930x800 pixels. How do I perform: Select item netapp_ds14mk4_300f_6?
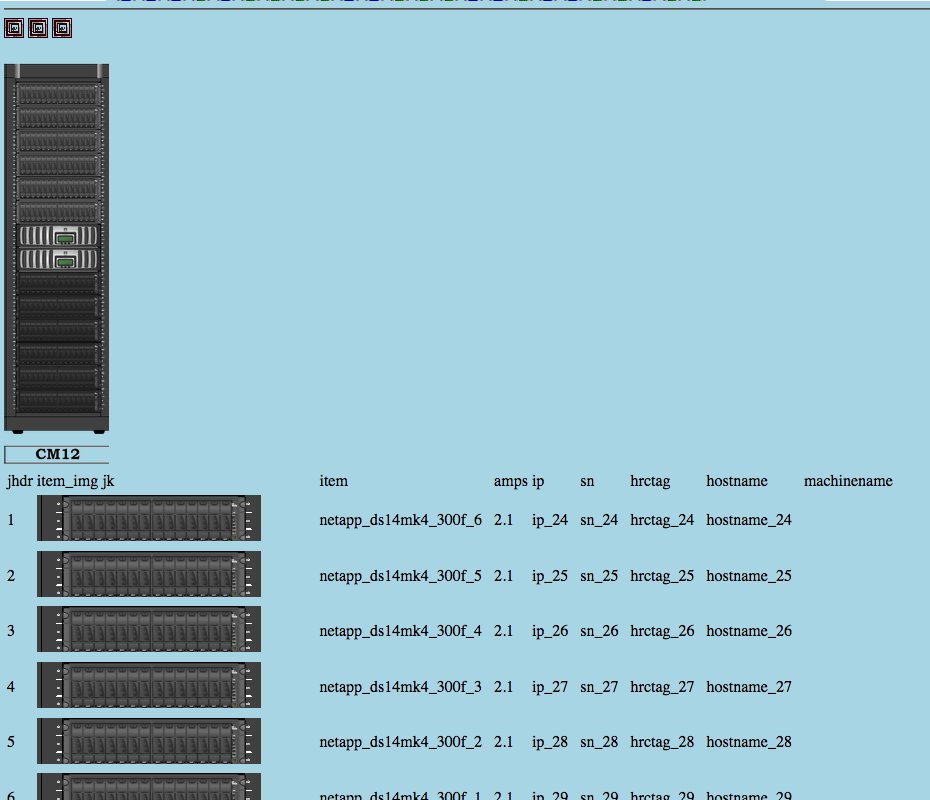400,520
